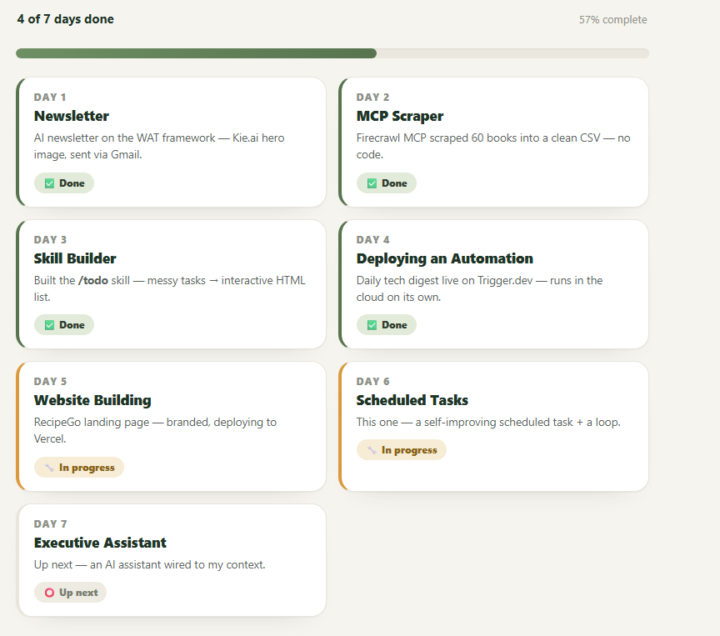This screenshot has height=636, width=720.
Task: Click the Done badge on Newsletter card
Action: pyautogui.click(x=64, y=183)
